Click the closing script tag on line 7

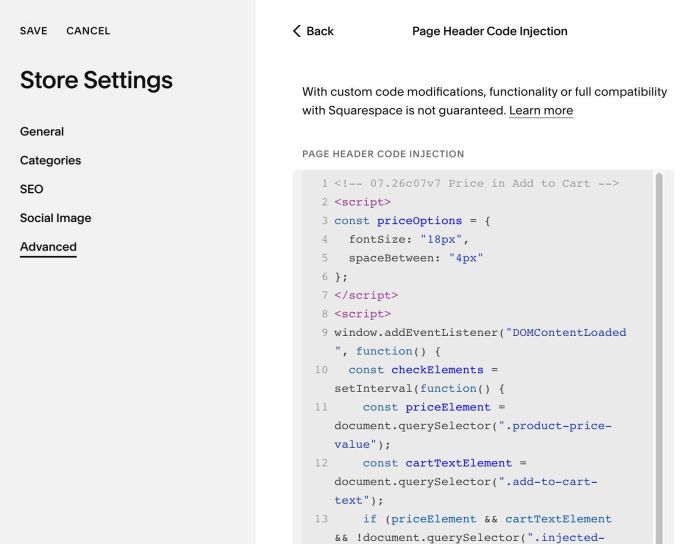366,295
